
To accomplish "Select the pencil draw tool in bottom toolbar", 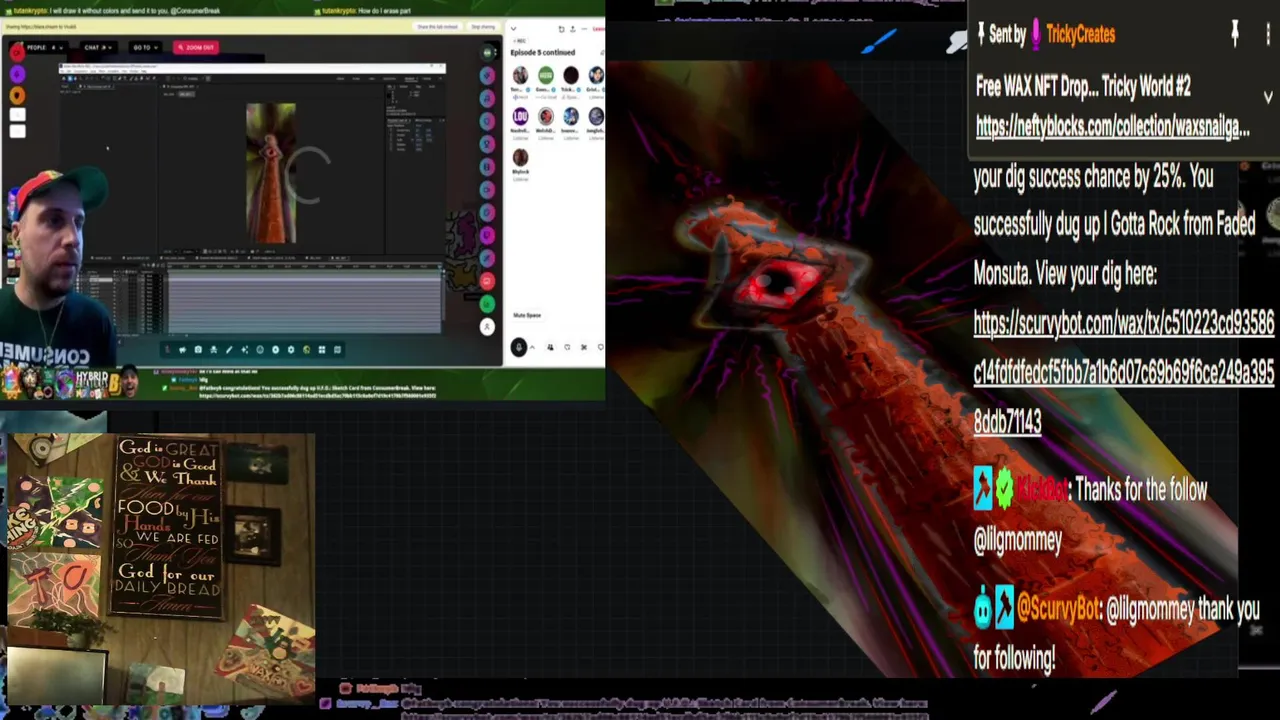I will [x=229, y=349].
